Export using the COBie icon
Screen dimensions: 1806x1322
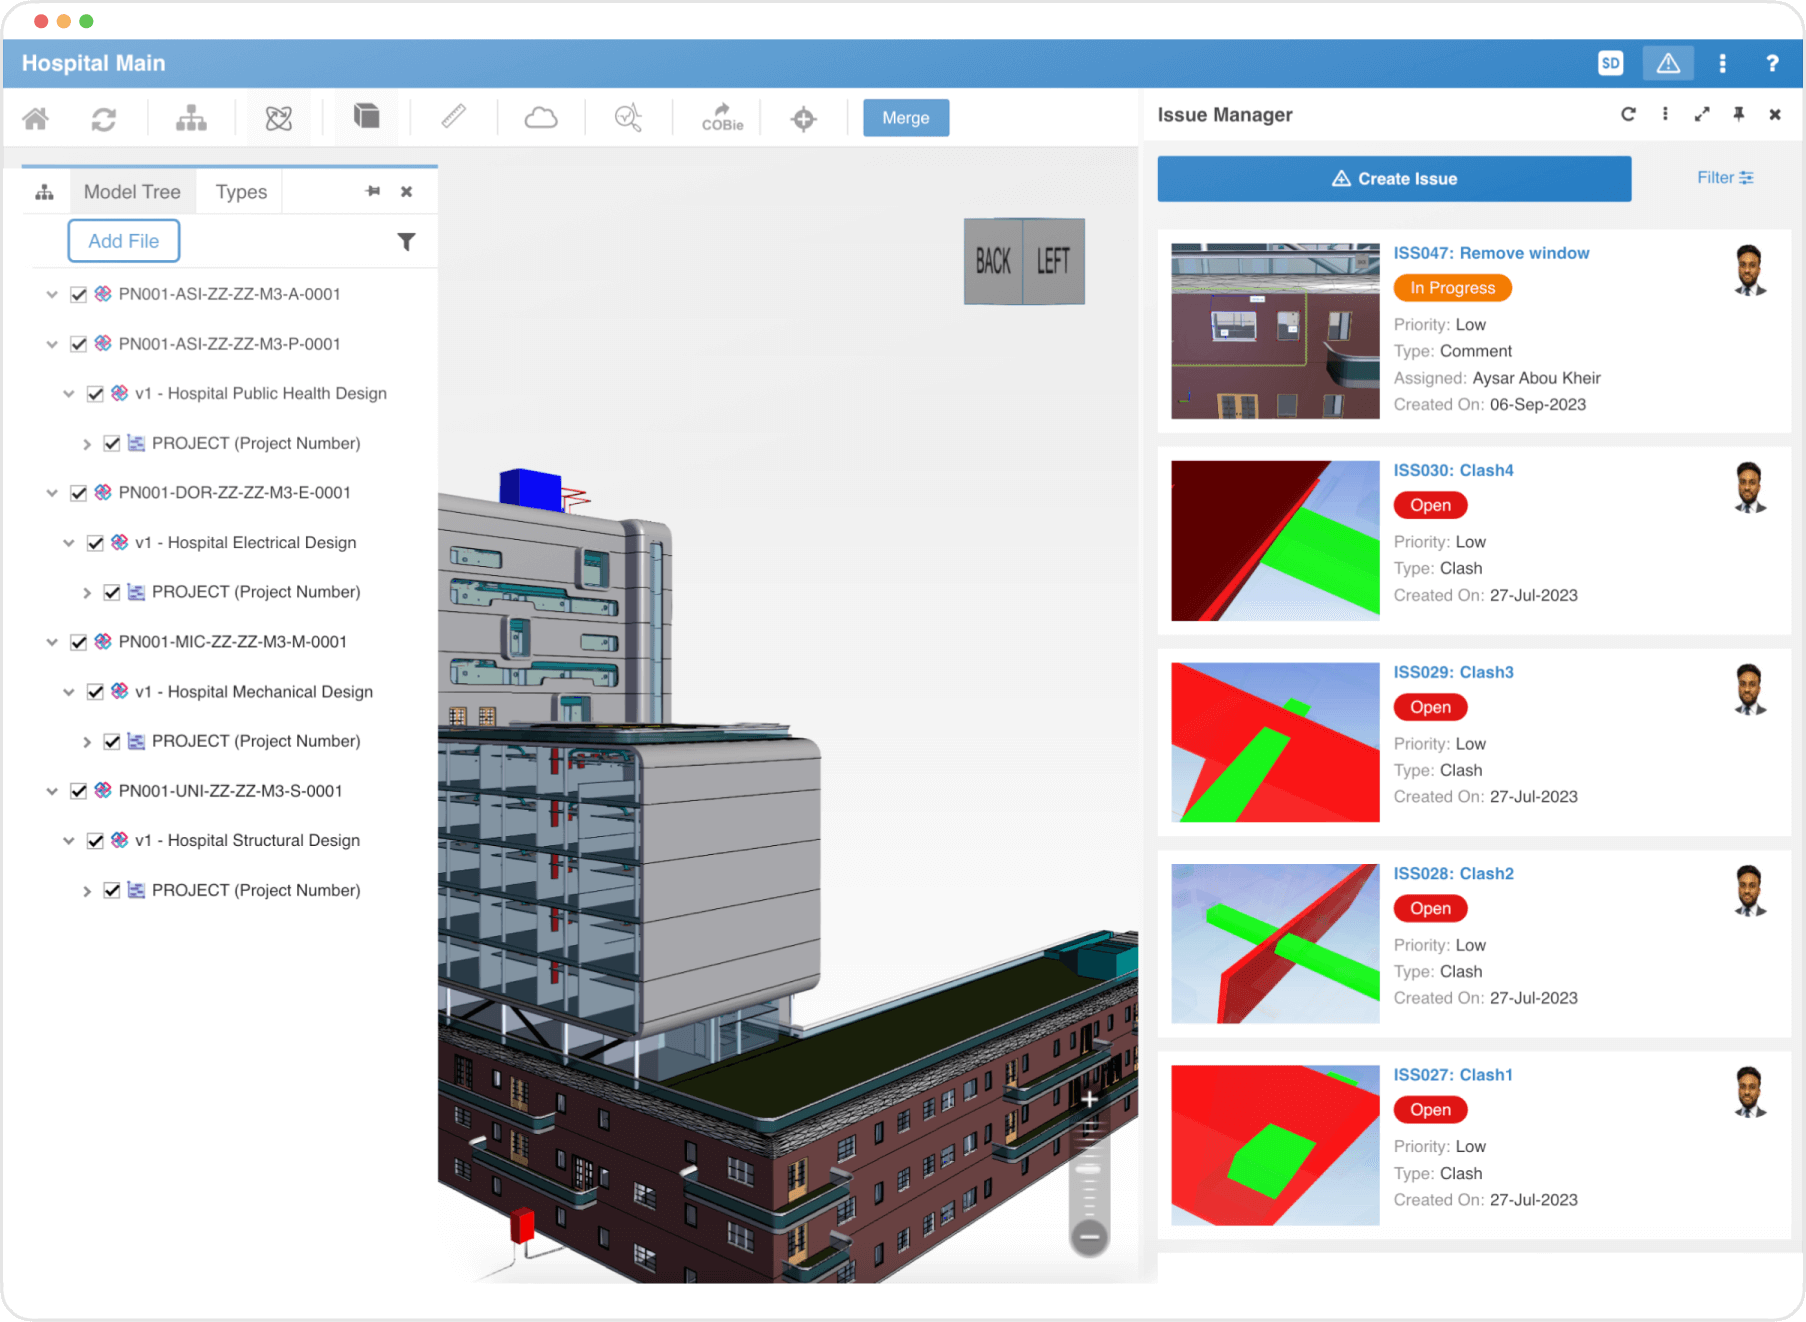pyautogui.click(x=722, y=118)
